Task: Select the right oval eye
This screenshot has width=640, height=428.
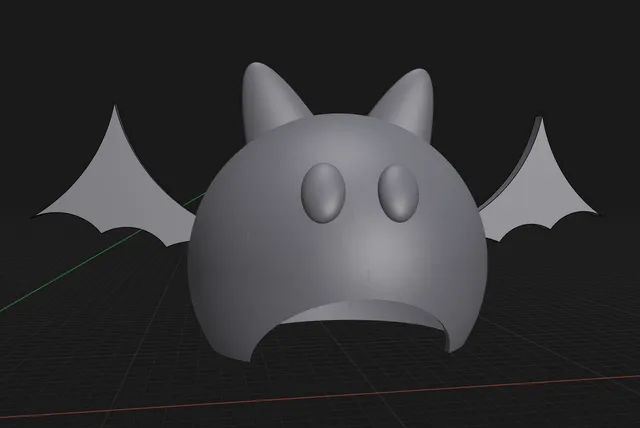Action: click(398, 193)
